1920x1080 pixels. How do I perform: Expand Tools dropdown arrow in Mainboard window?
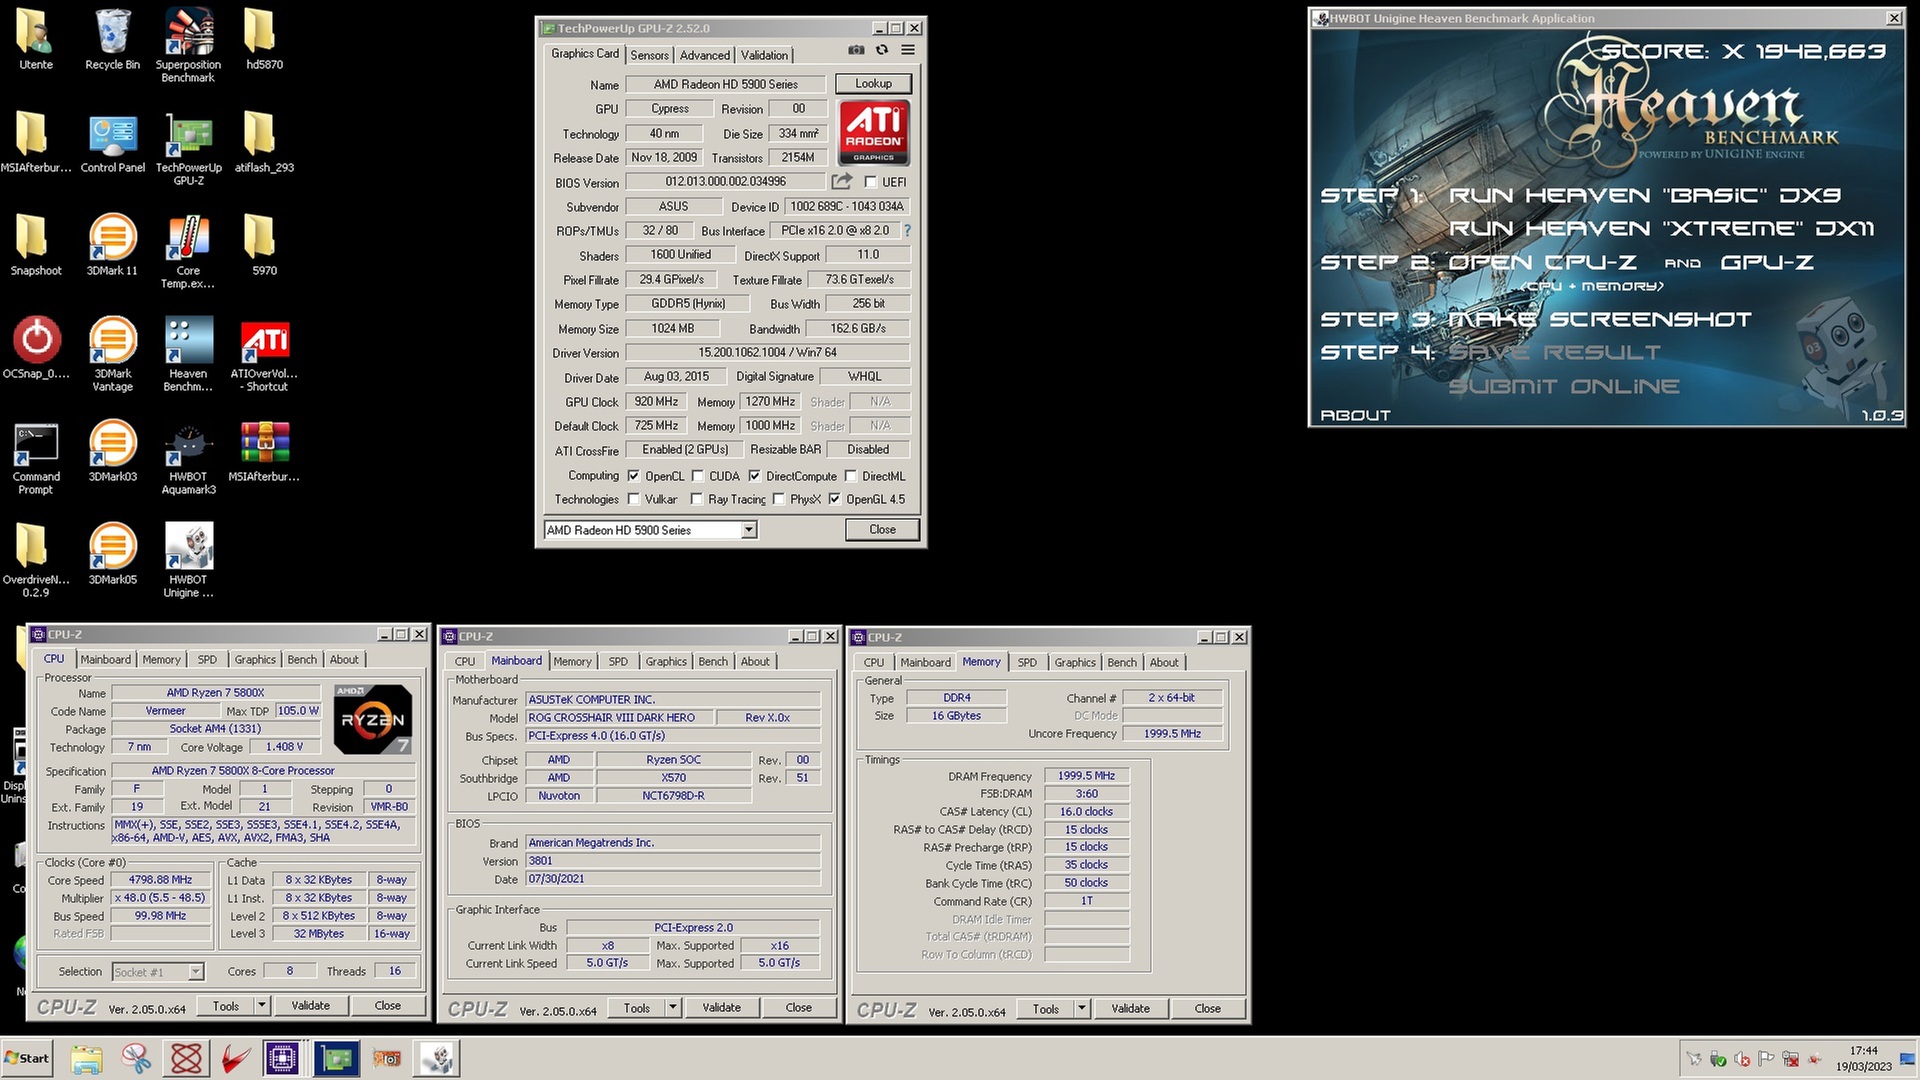[x=673, y=1008]
